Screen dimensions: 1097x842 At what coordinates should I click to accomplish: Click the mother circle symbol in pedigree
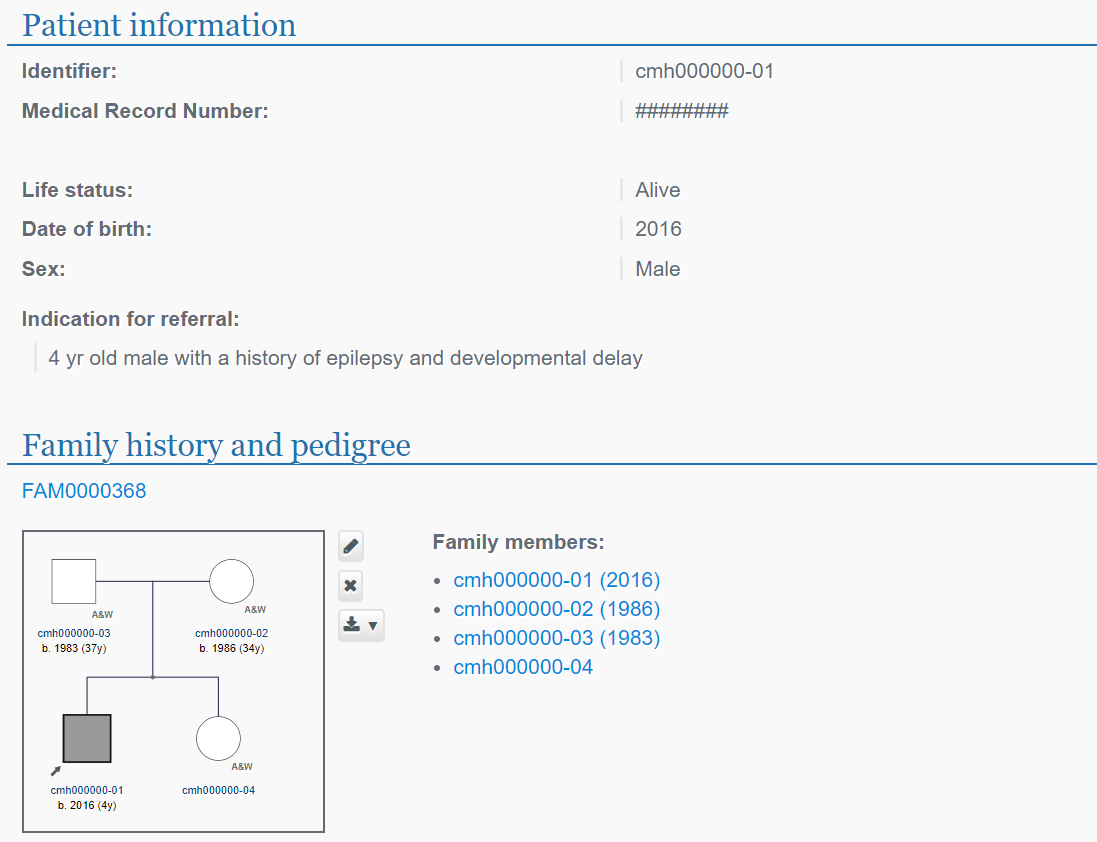click(x=231, y=581)
